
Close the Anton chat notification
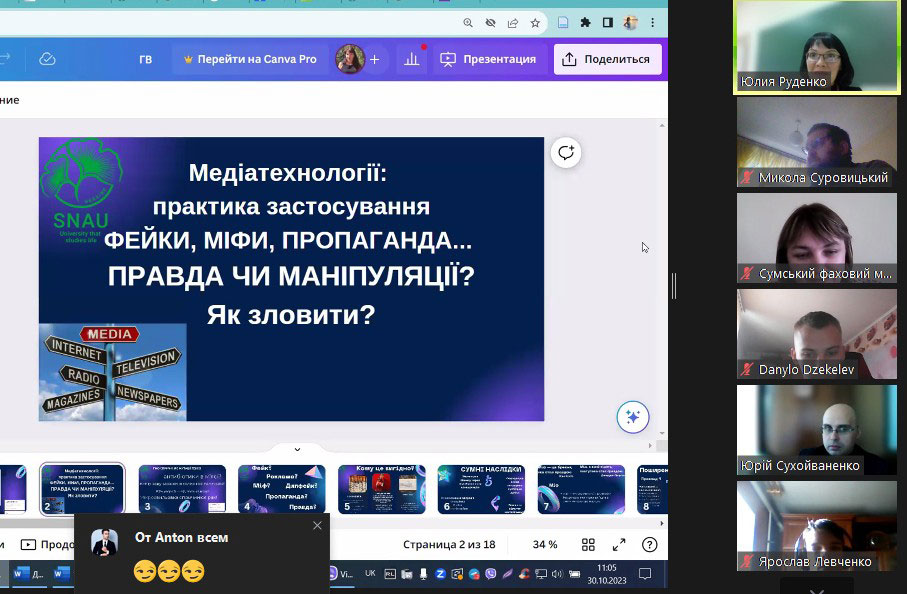317,525
